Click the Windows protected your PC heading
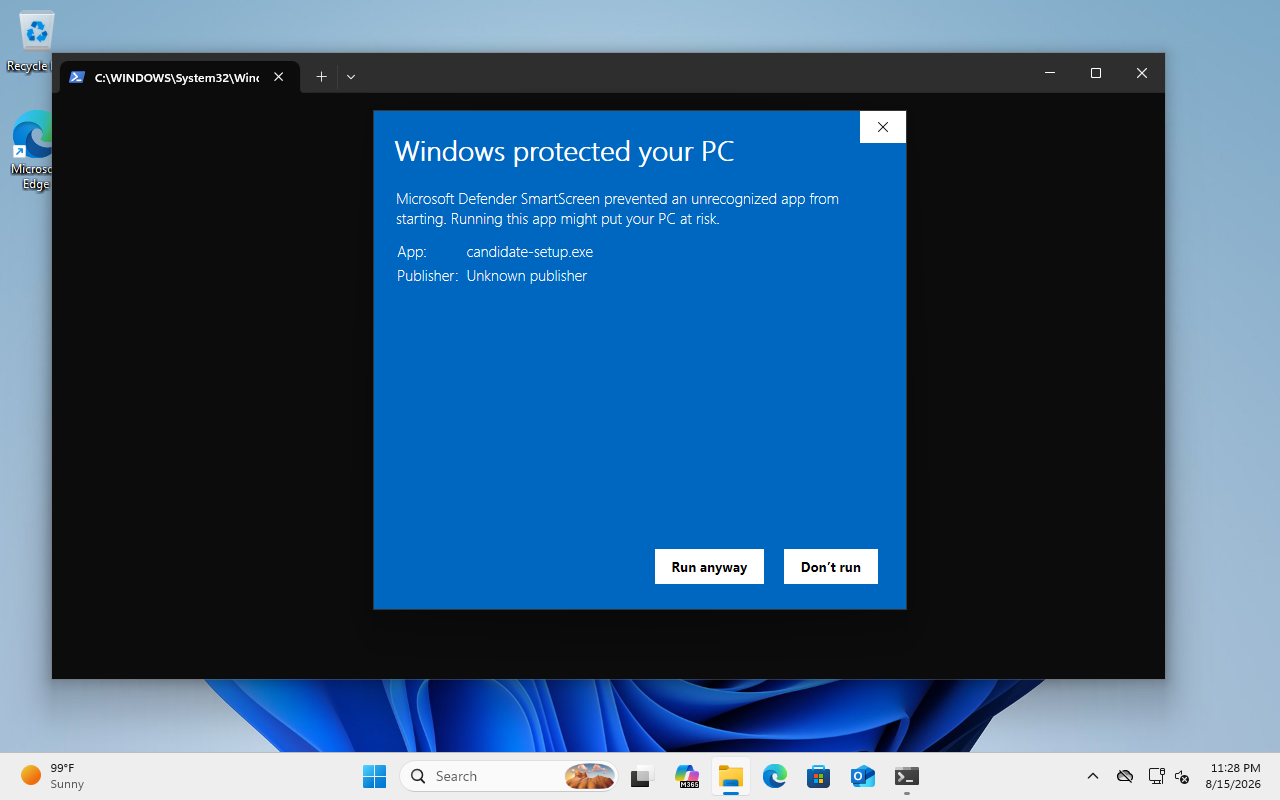Image resolution: width=1280 pixels, height=800 pixels. click(x=564, y=151)
